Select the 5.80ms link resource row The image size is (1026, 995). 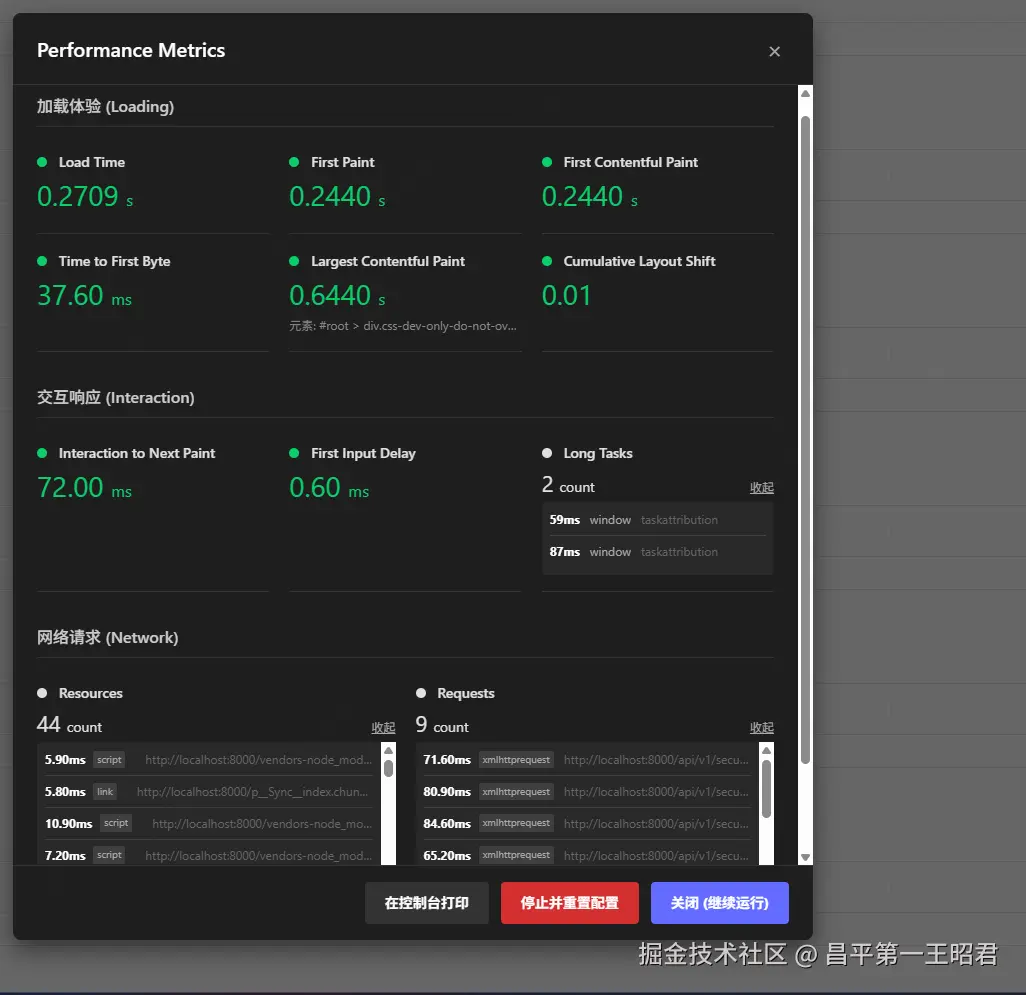(208, 792)
